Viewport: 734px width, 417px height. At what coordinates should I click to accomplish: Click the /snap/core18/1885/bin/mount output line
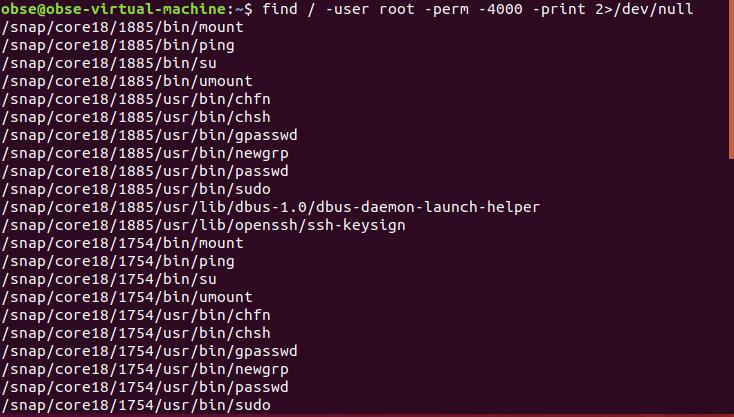(x=122, y=27)
